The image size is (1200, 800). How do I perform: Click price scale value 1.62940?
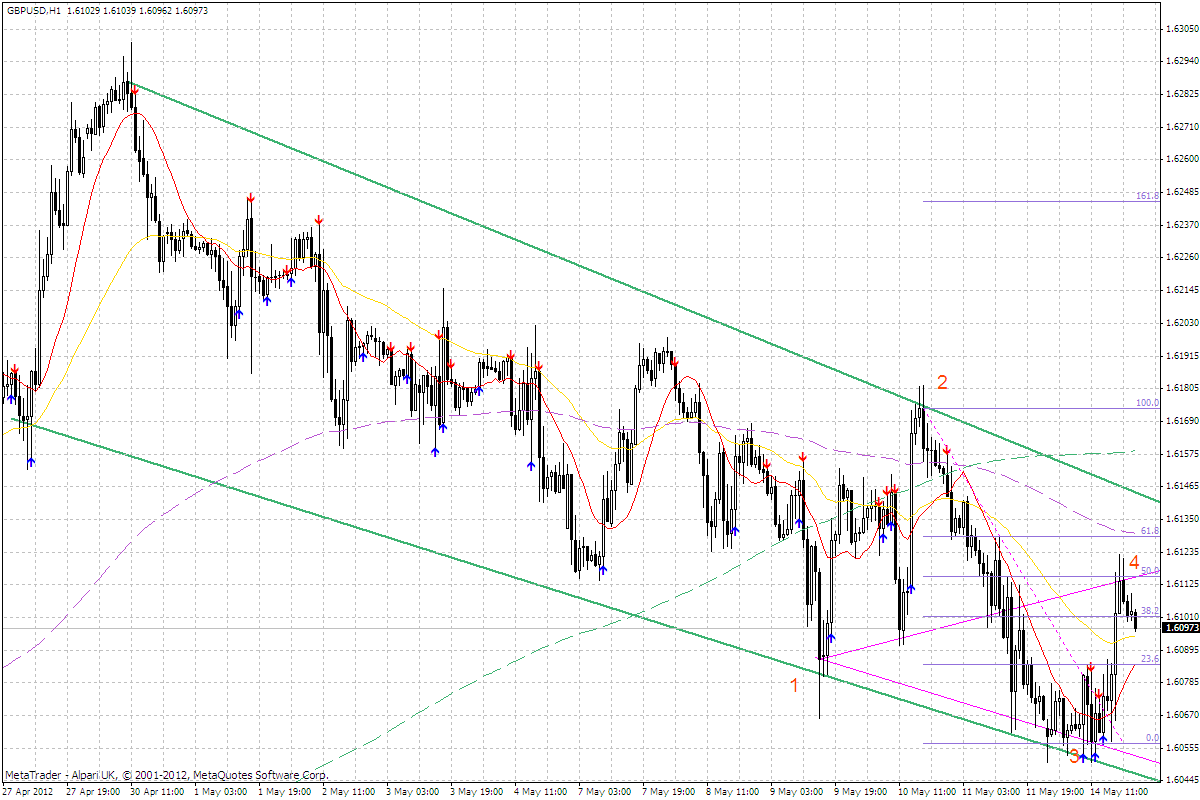[x=1183, y=61]
